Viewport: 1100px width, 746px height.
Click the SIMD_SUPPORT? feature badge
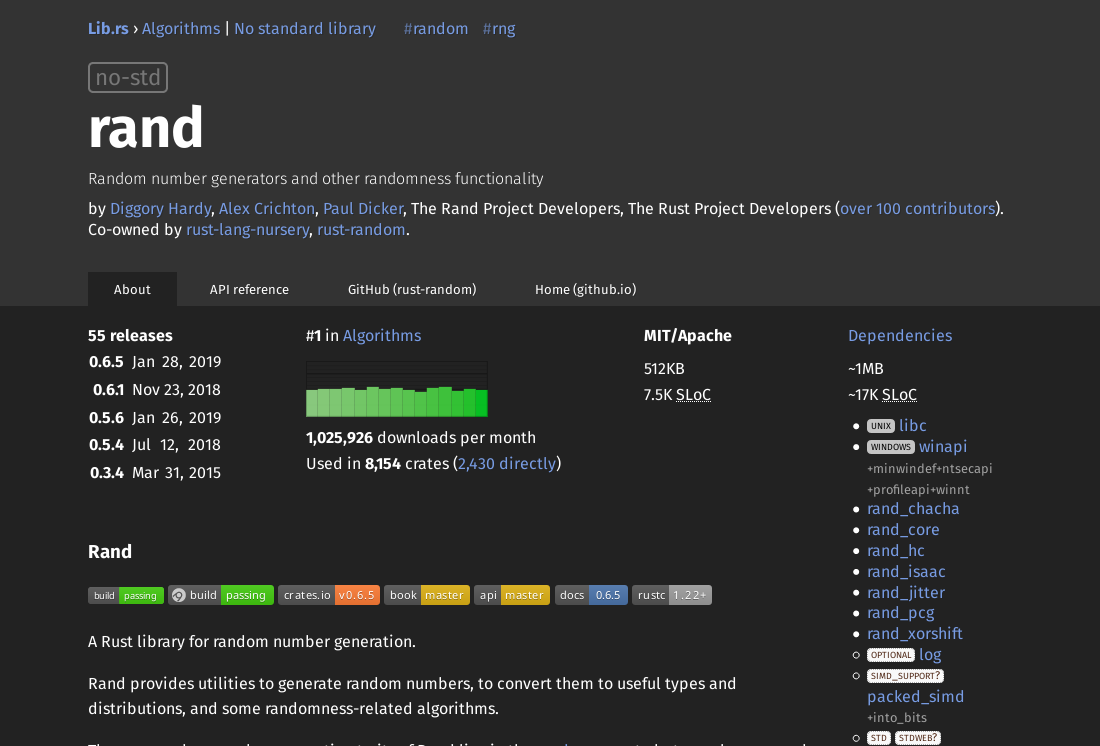click(905, 676)
